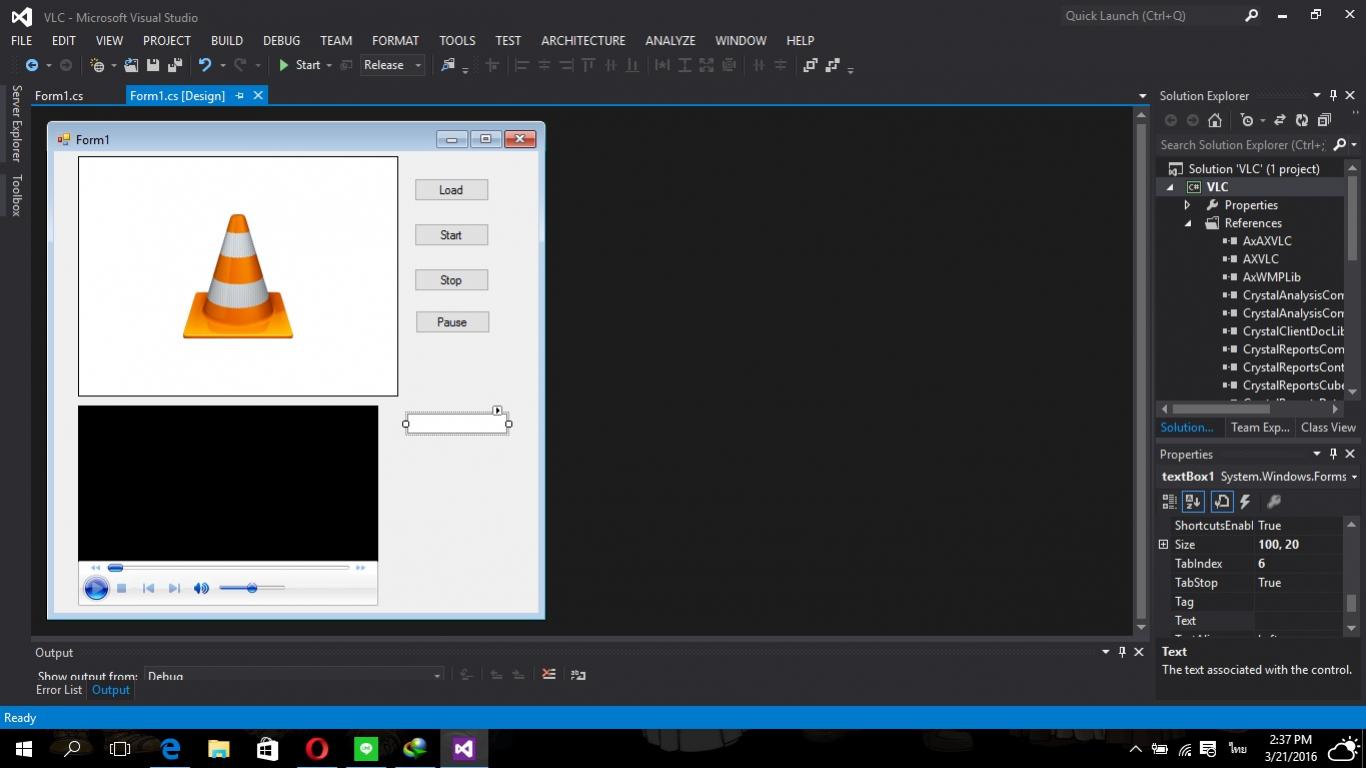Click the Search Solution Explorer field

1244,145
